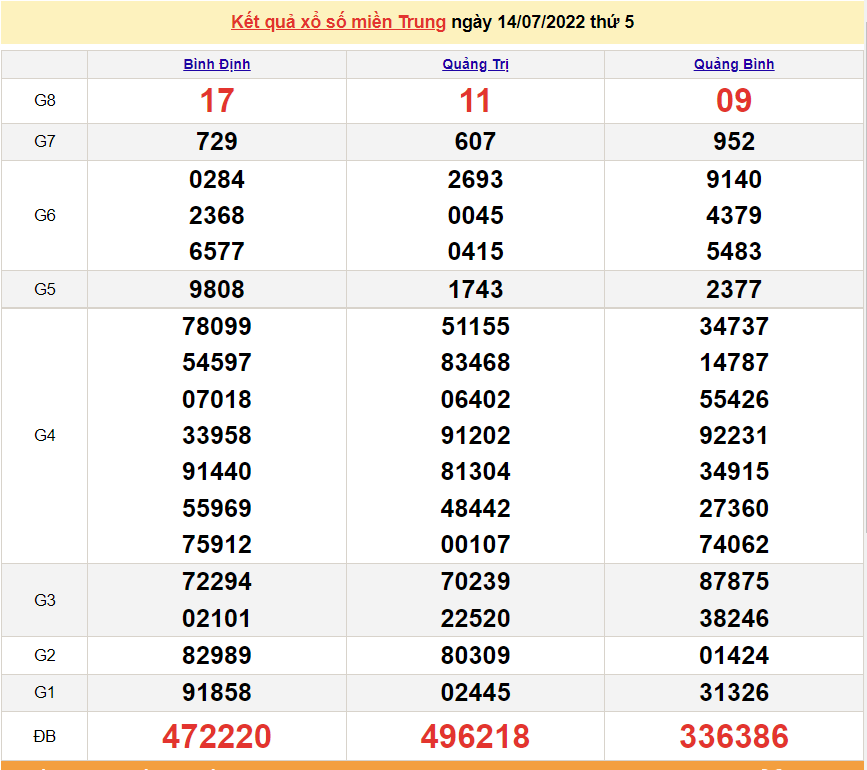Image resolution: width=867 pixels, height=770 pixels.
Task: Select Quảng Bình special prize number 336386
Action: click(734, 737)
